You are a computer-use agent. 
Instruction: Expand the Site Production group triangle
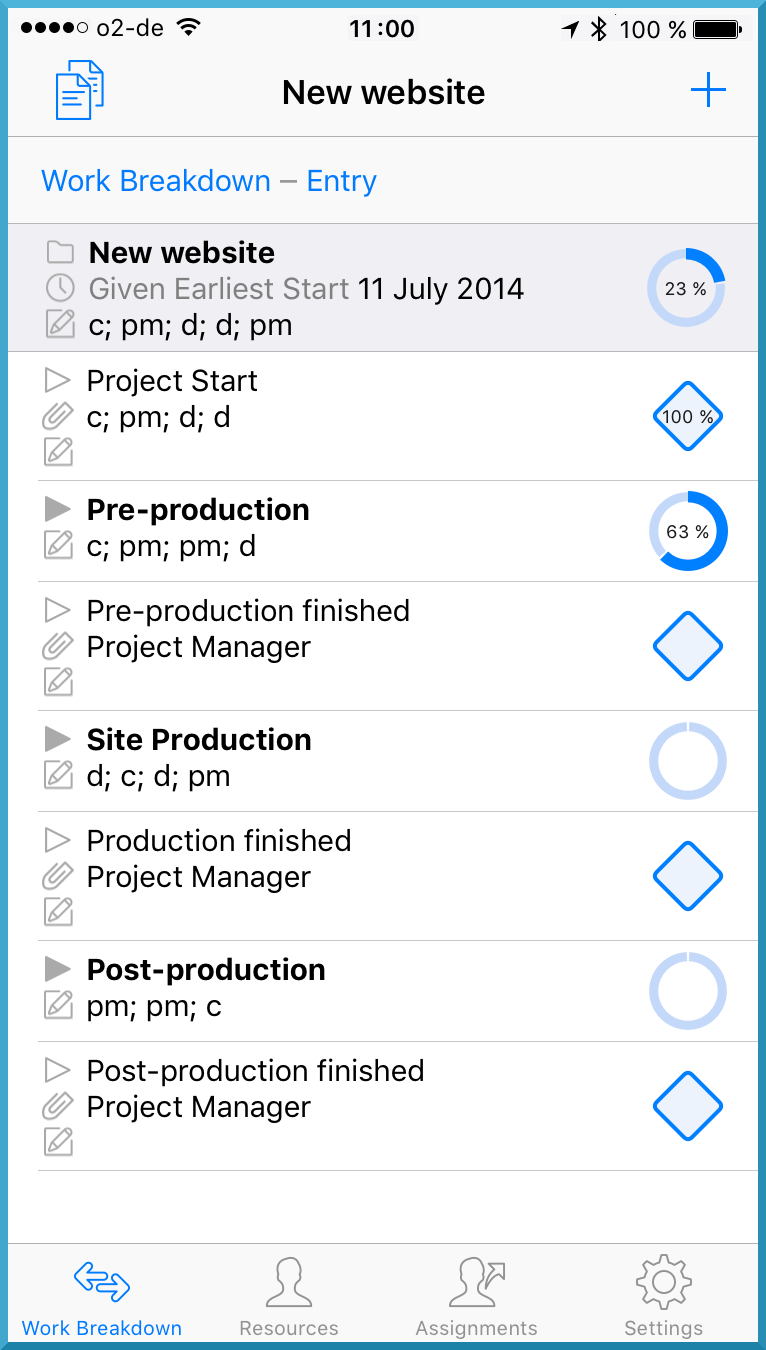58,739
